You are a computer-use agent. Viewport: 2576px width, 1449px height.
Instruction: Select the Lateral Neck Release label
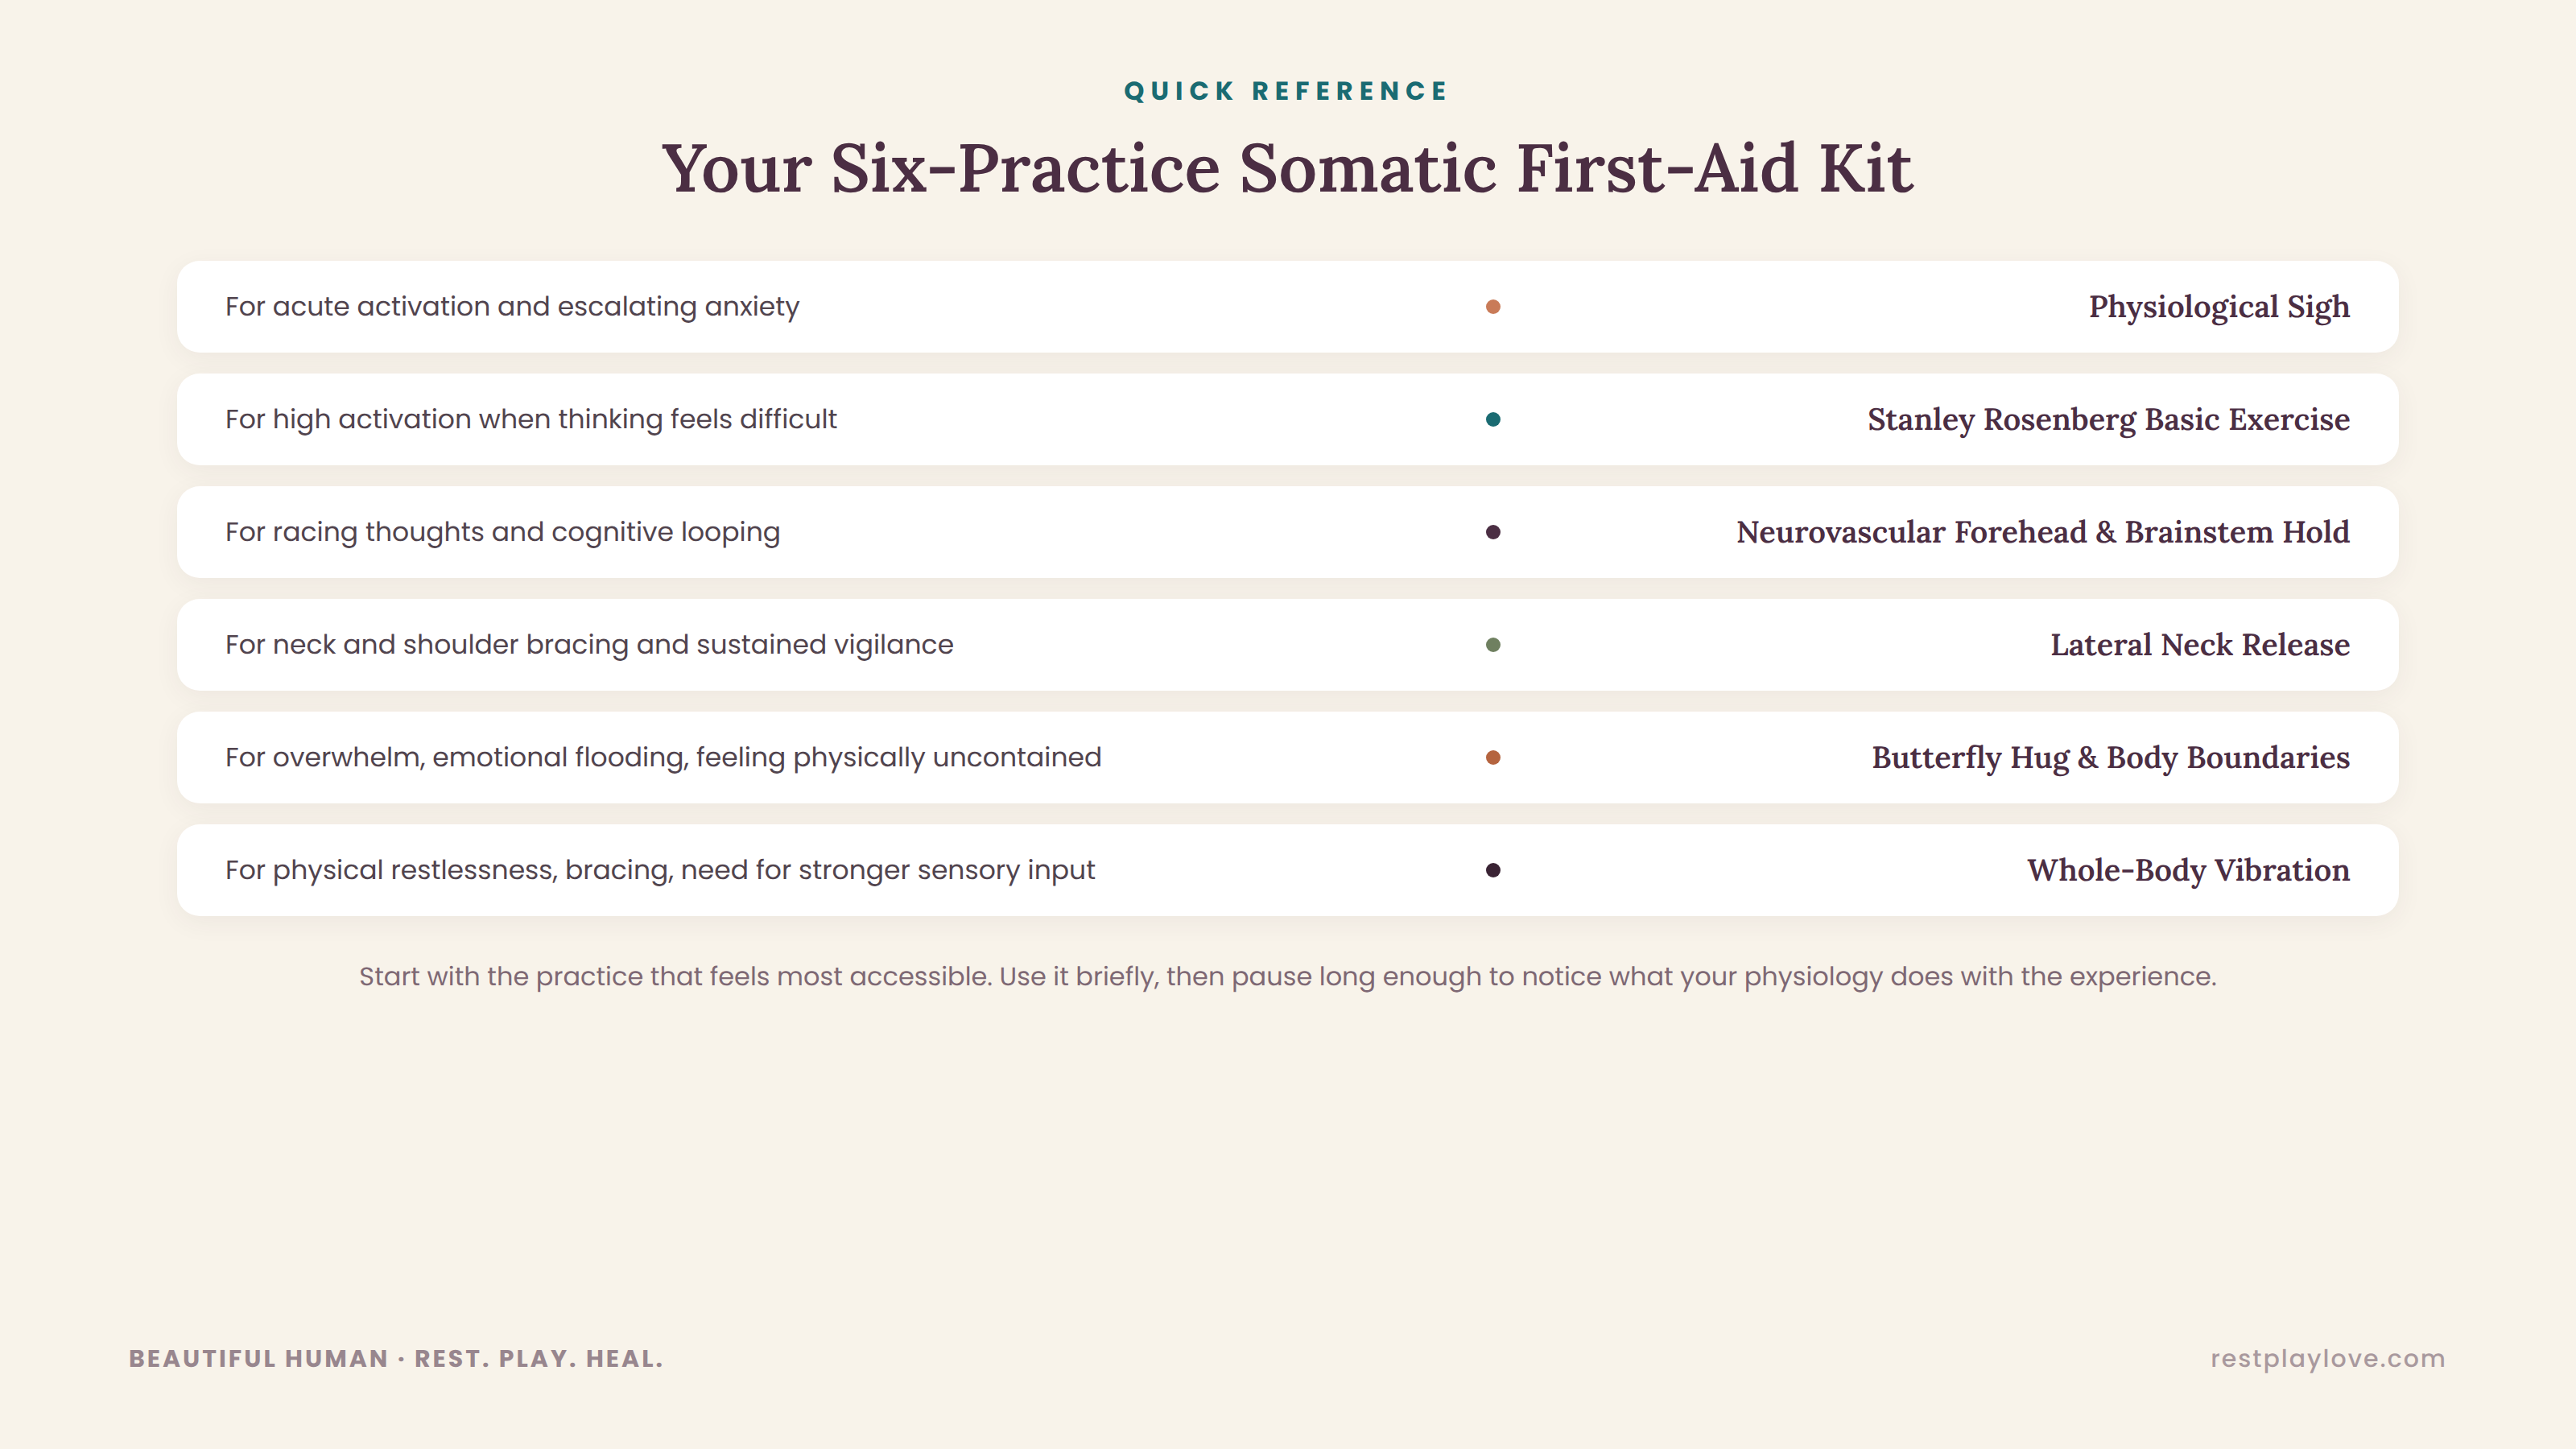[x=2200, y=645]
